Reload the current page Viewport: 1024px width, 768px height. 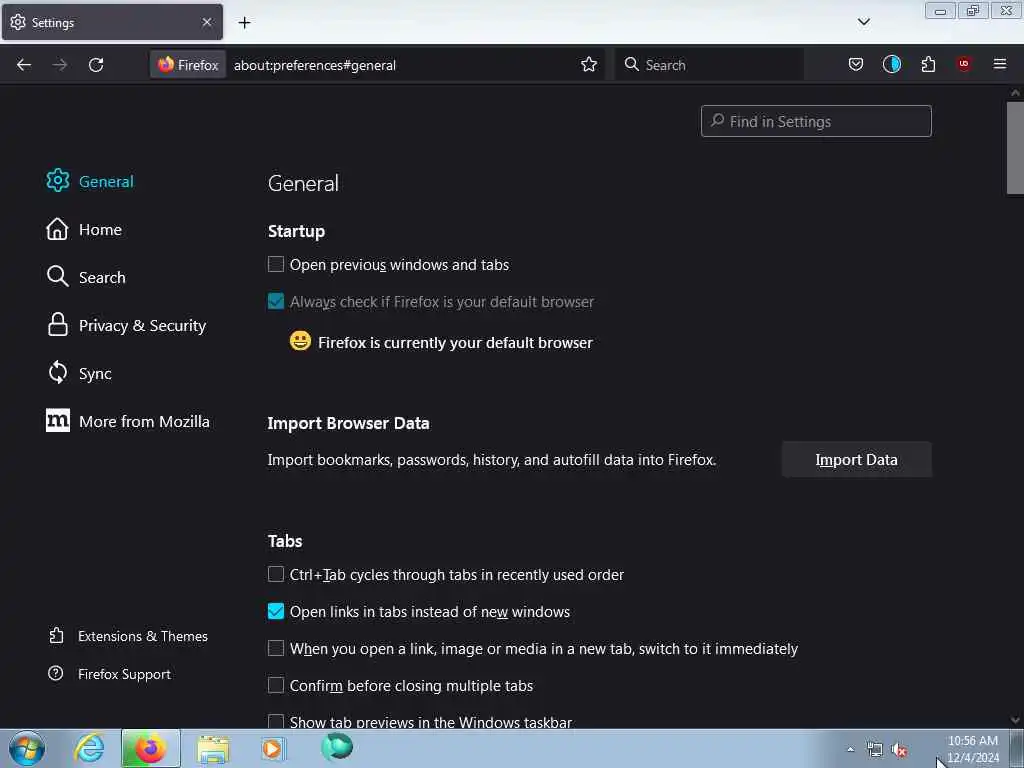96,65
